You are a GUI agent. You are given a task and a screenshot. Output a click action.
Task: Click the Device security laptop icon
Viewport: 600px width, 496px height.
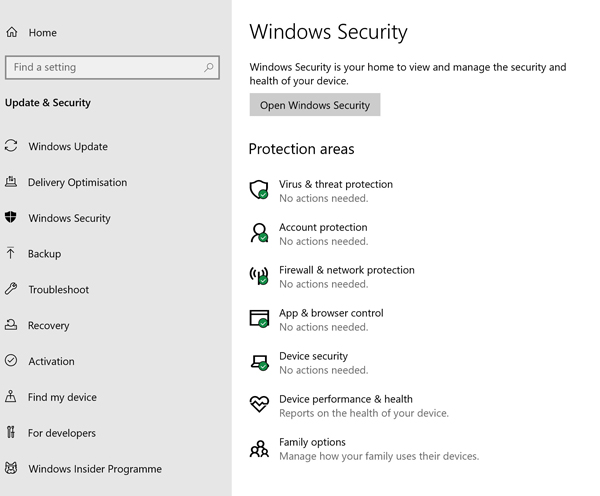pos(259,362)
